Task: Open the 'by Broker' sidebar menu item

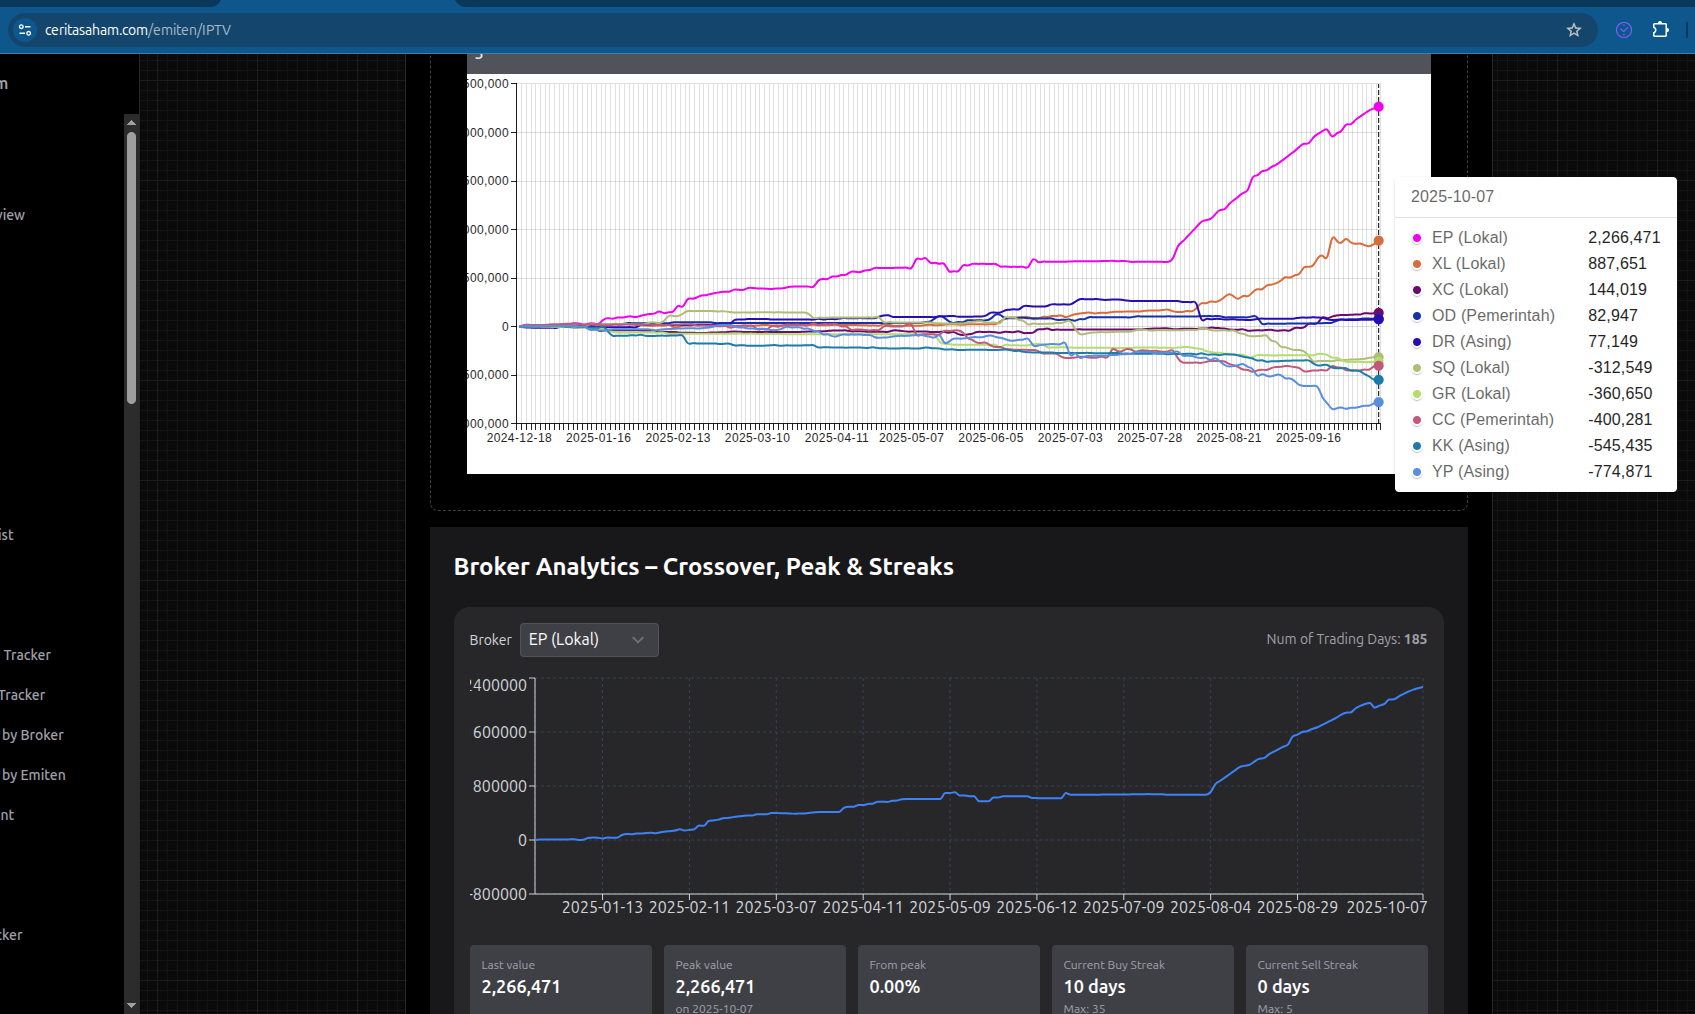Action: (33, 735)
